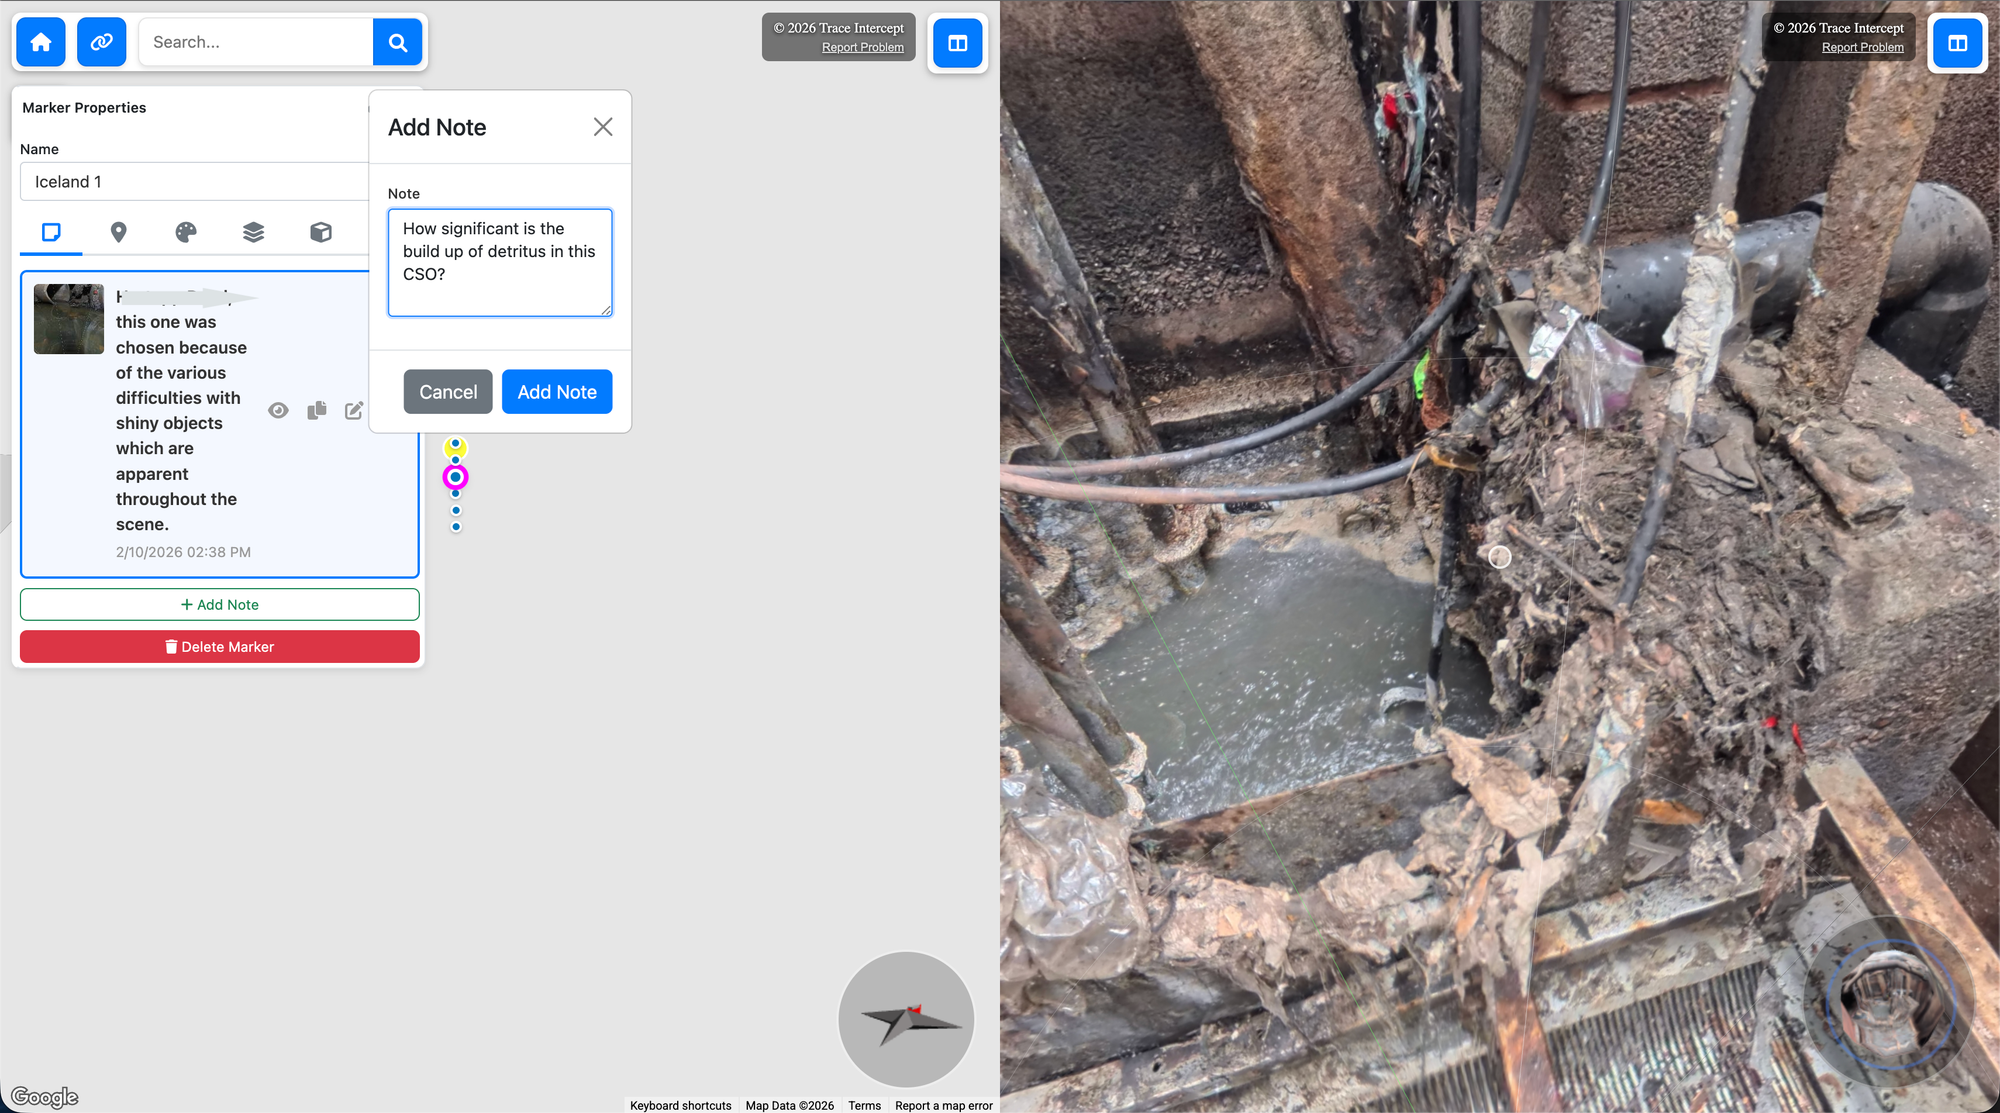Open the layers stack tab

point(253,232)
